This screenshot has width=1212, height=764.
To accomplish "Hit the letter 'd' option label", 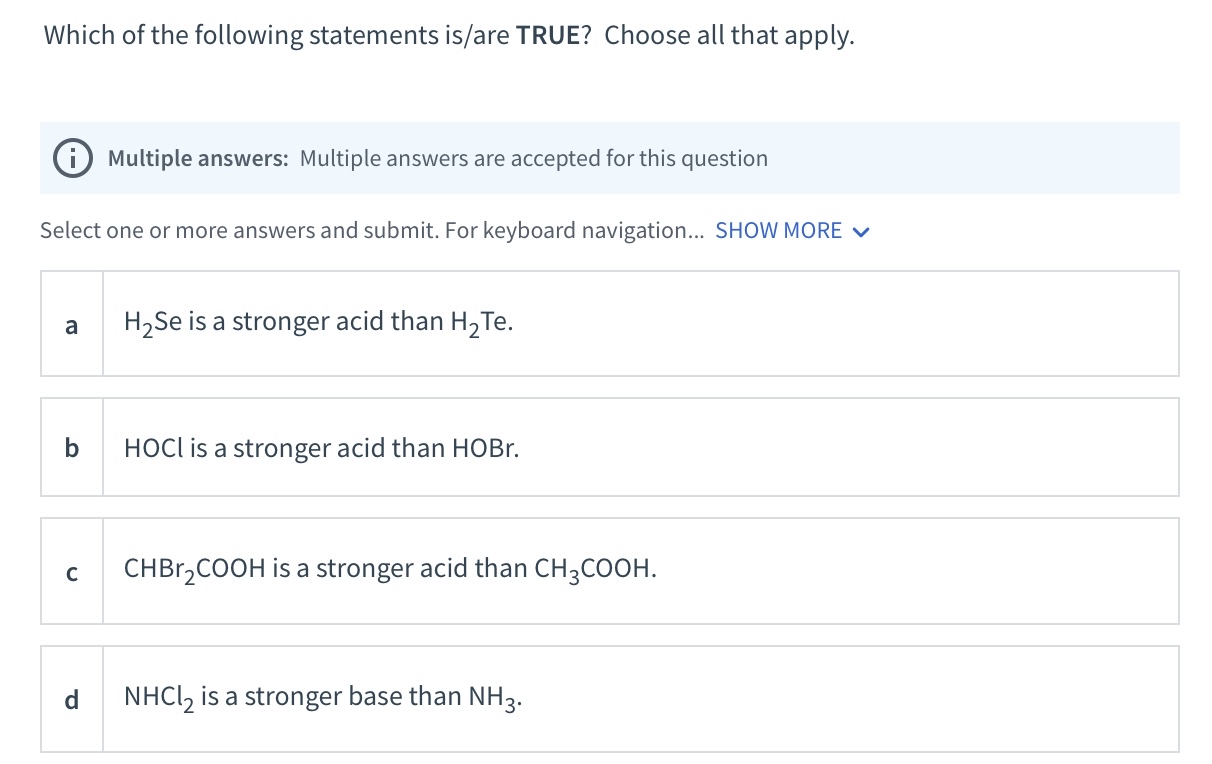I will click(71, 699).
